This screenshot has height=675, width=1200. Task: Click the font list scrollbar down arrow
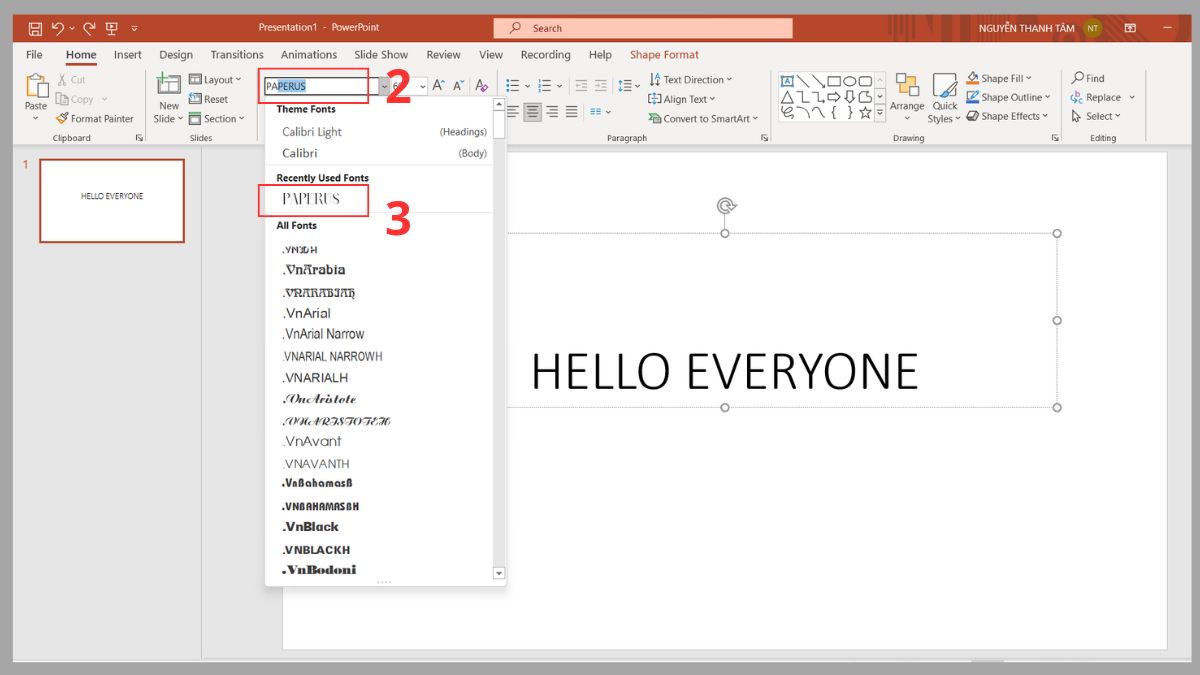click(x=499, y=572)
